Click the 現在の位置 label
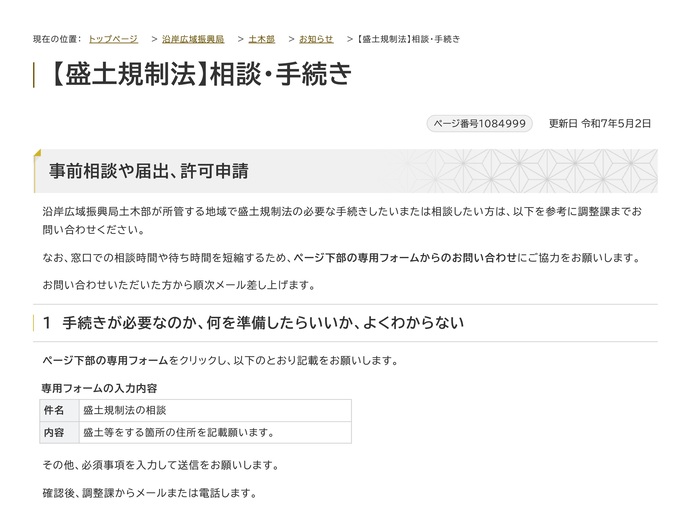690x517 pixels. pyautogui.click(x=57, y=39)
